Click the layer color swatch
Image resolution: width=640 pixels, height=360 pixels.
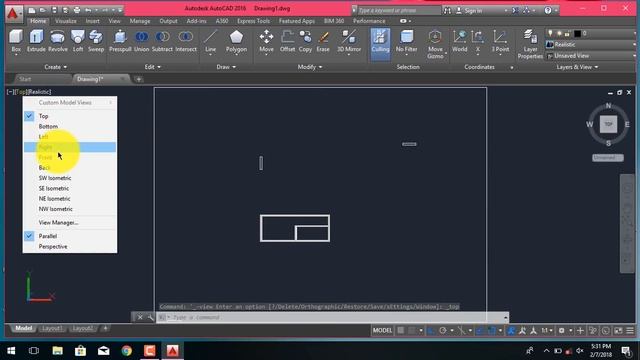[x=577, y=33]
